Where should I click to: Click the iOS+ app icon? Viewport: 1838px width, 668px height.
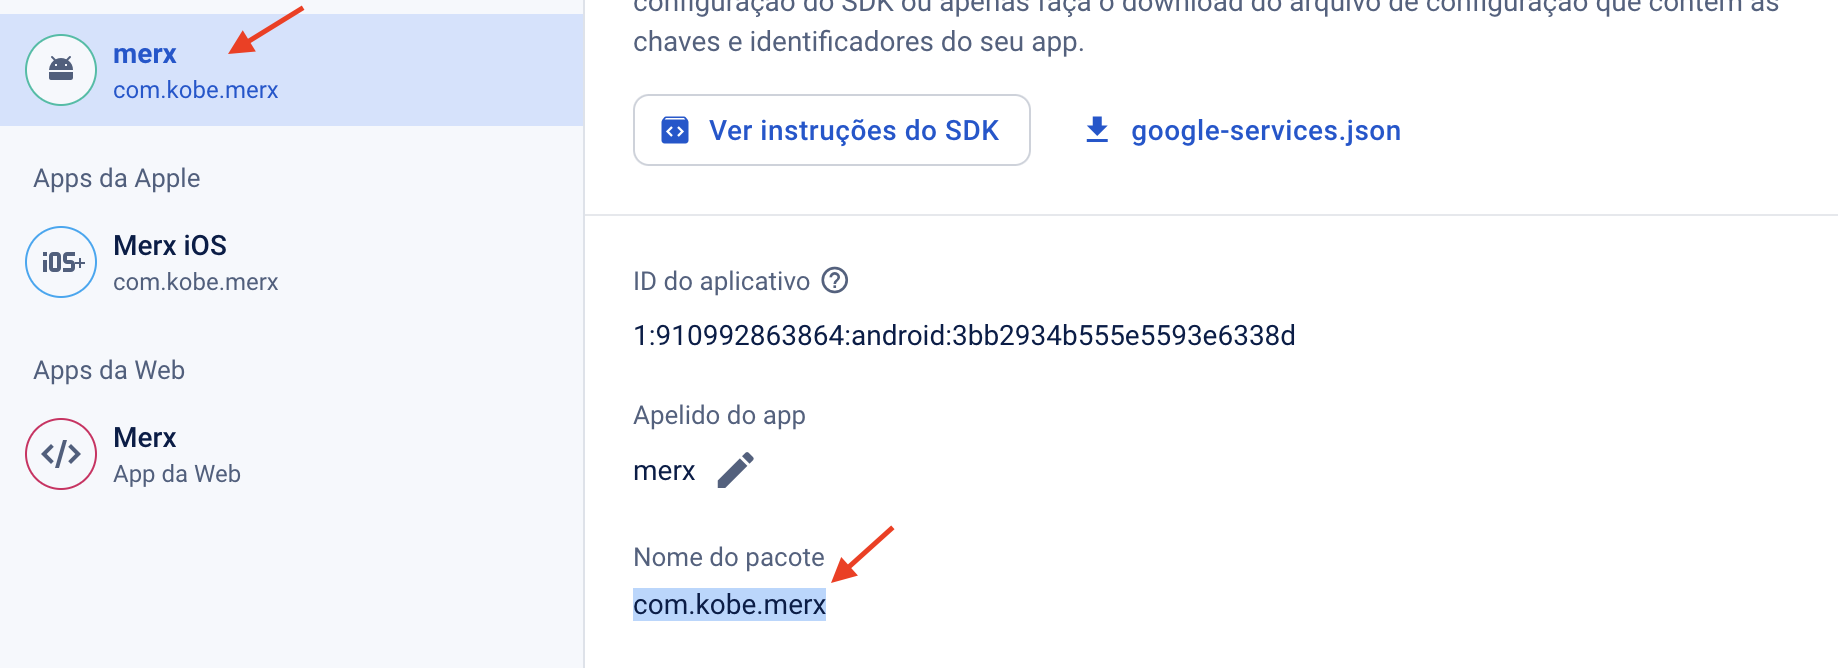pos(61,262)
